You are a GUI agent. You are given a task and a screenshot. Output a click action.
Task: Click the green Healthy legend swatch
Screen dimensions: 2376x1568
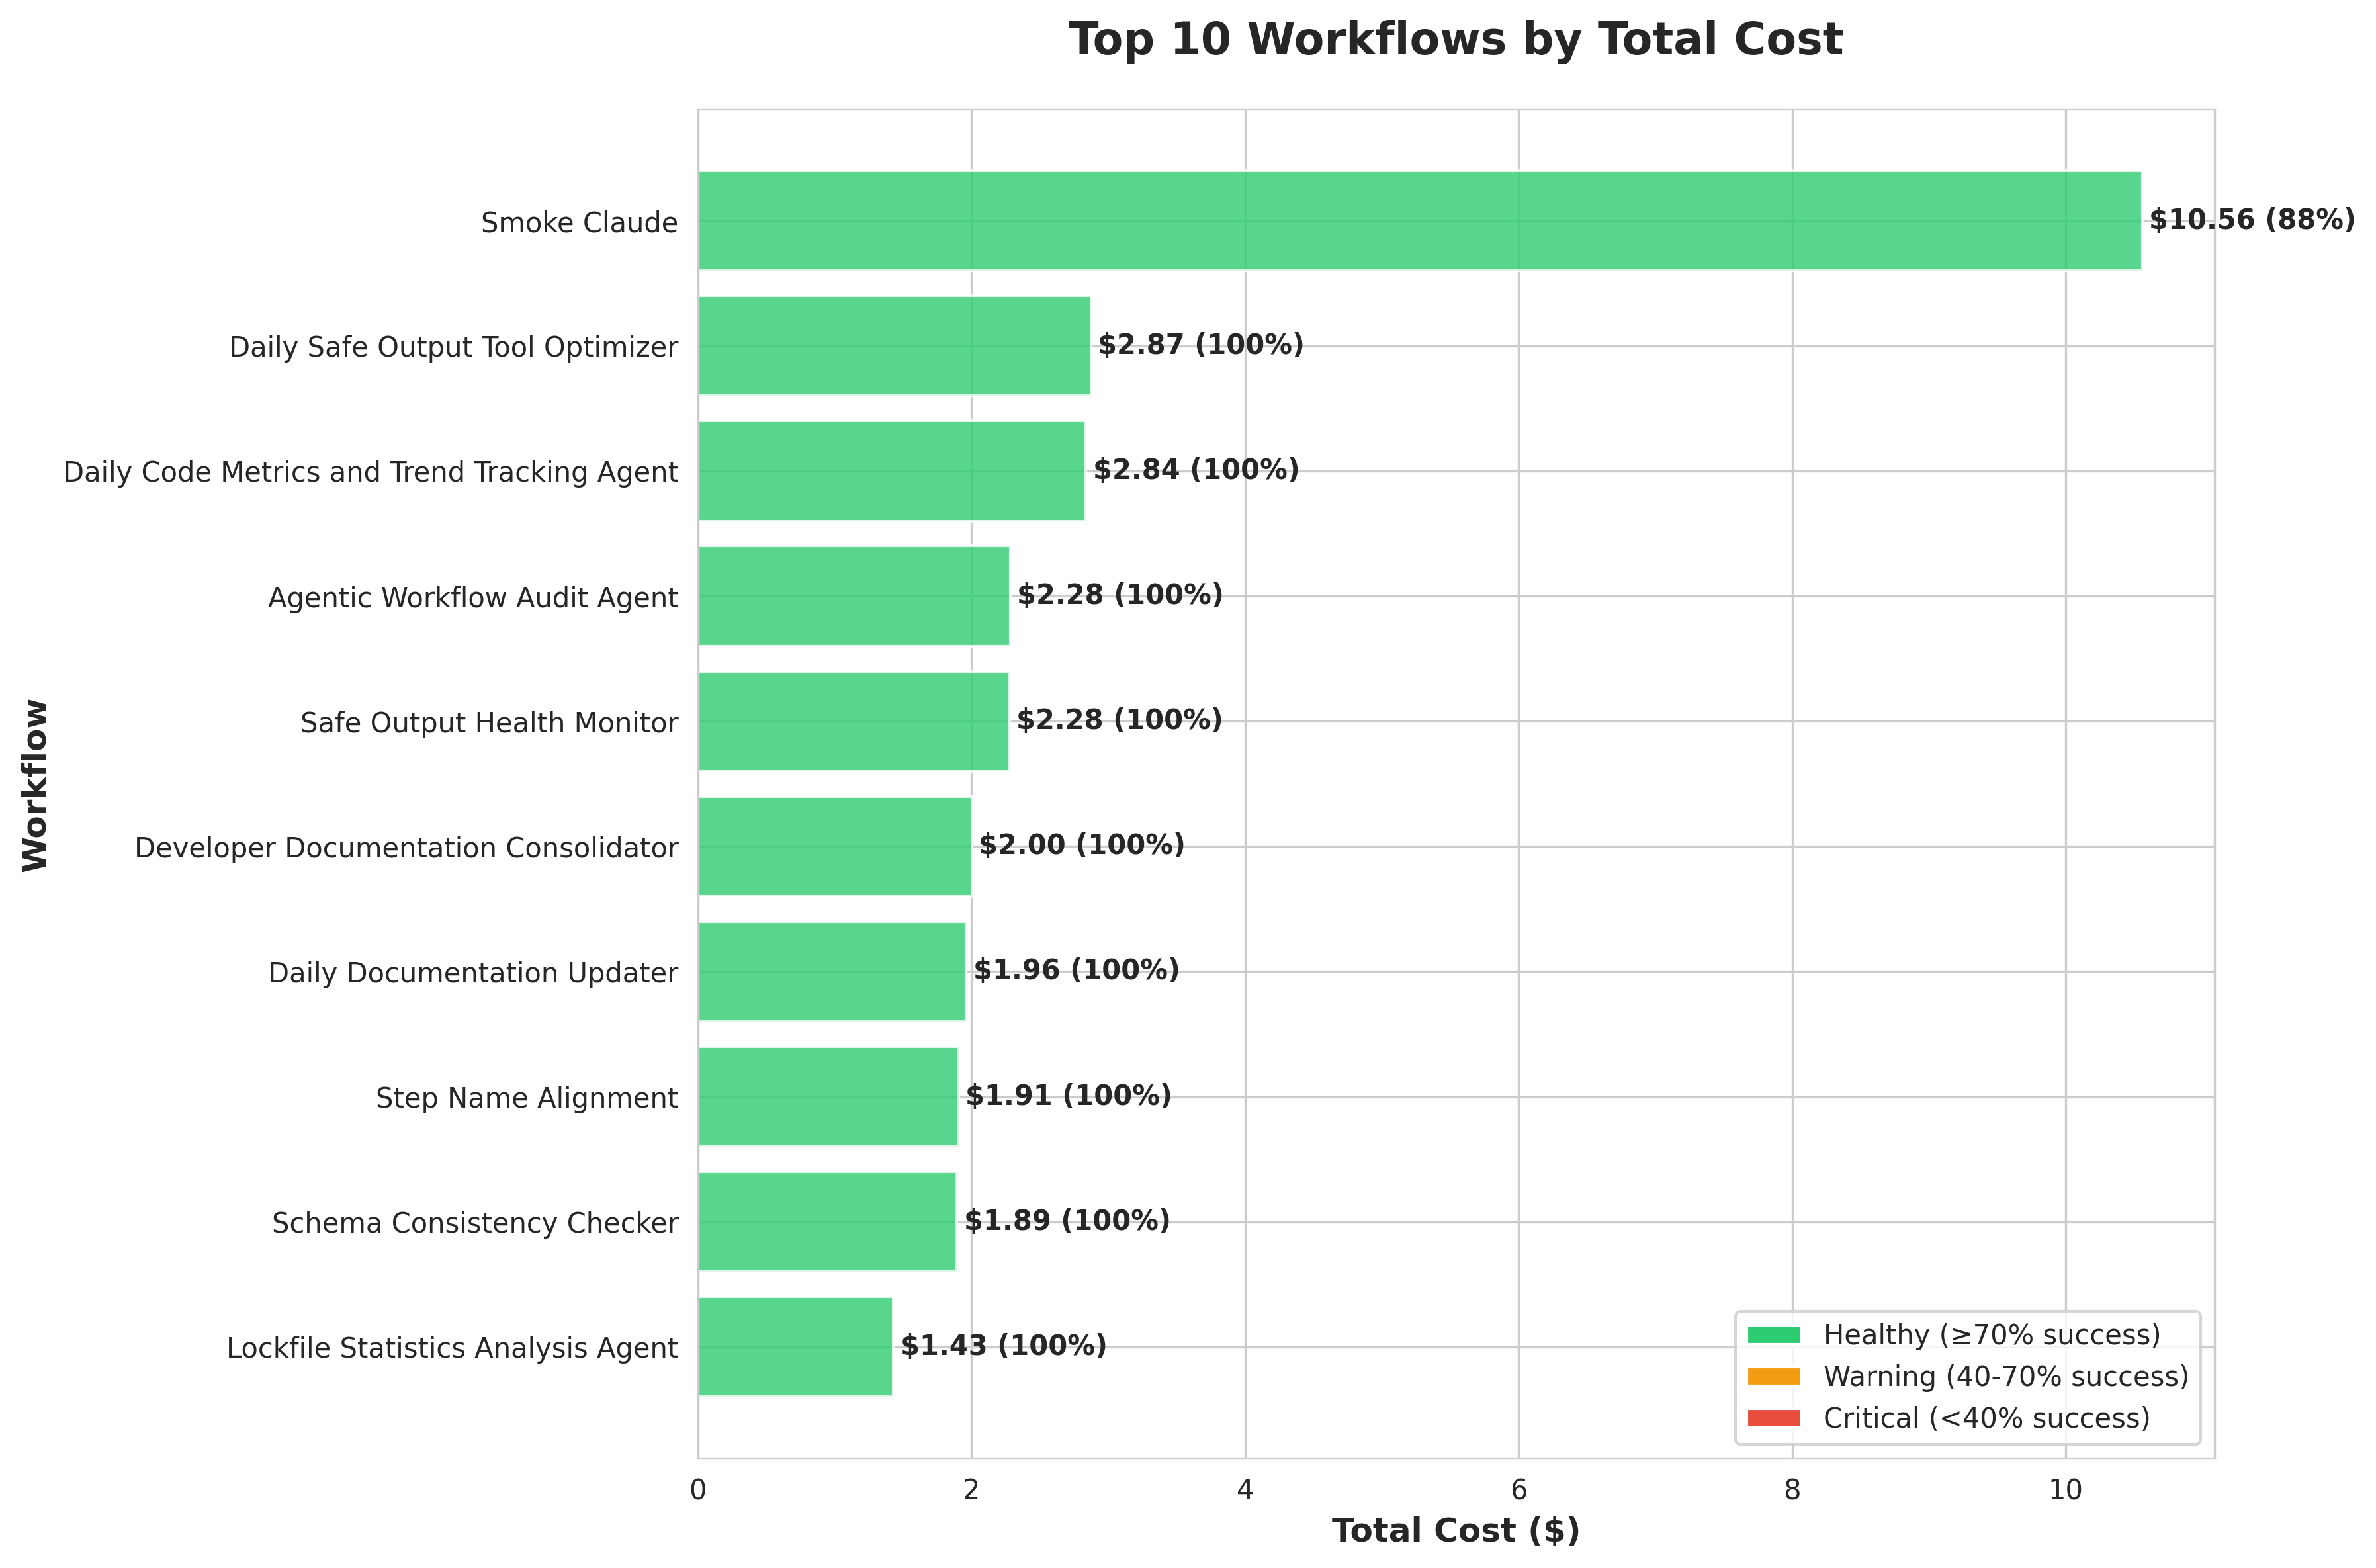(1773, 1335)
